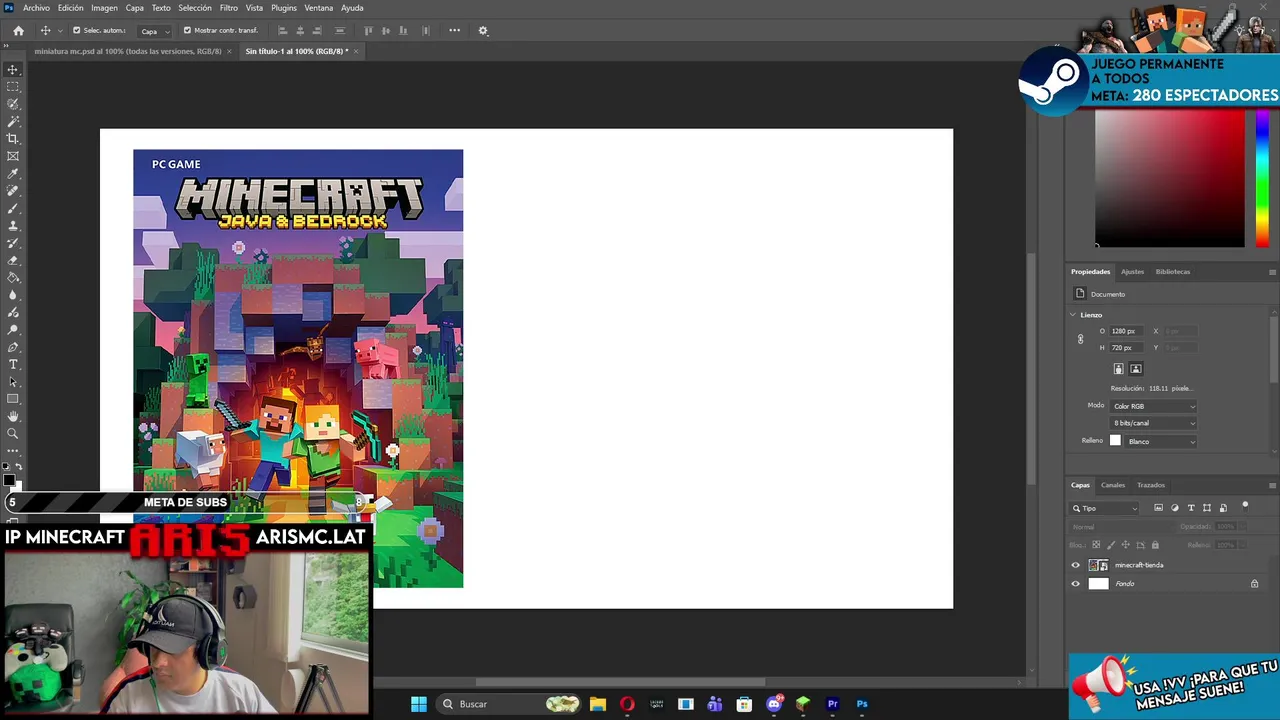This screenshot has width=1280, height=720.
Task: Pick a color in the color field
Action: click(1170, 178)
